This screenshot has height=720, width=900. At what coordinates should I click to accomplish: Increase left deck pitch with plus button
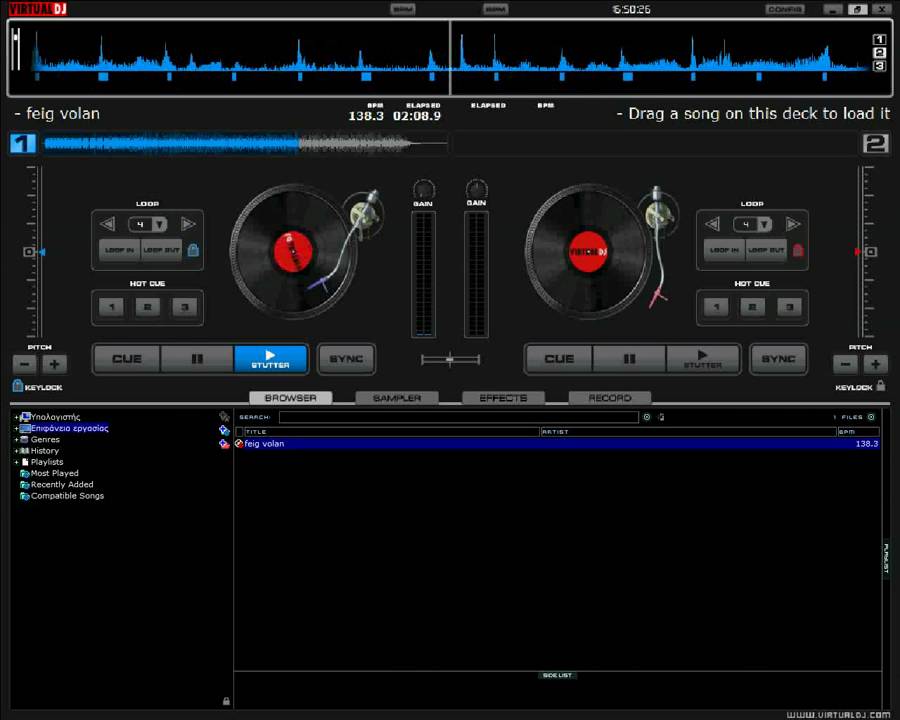[55, 364]
